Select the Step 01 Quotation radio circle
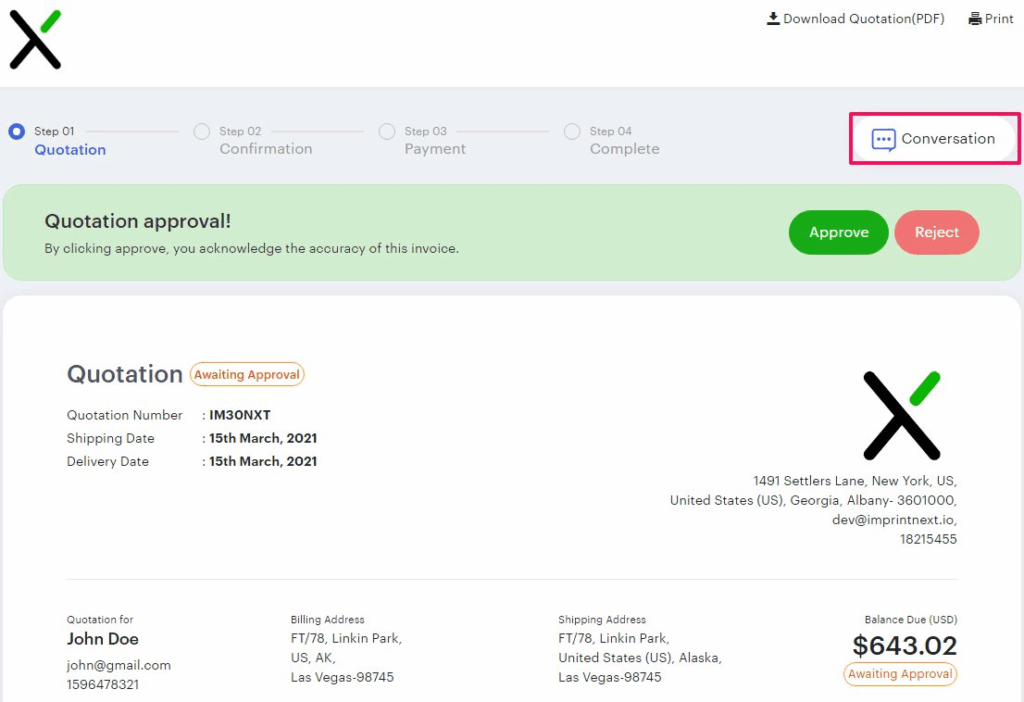This screenshot has width=1024, height=702. pyautogui.click(x=16, y=131)
